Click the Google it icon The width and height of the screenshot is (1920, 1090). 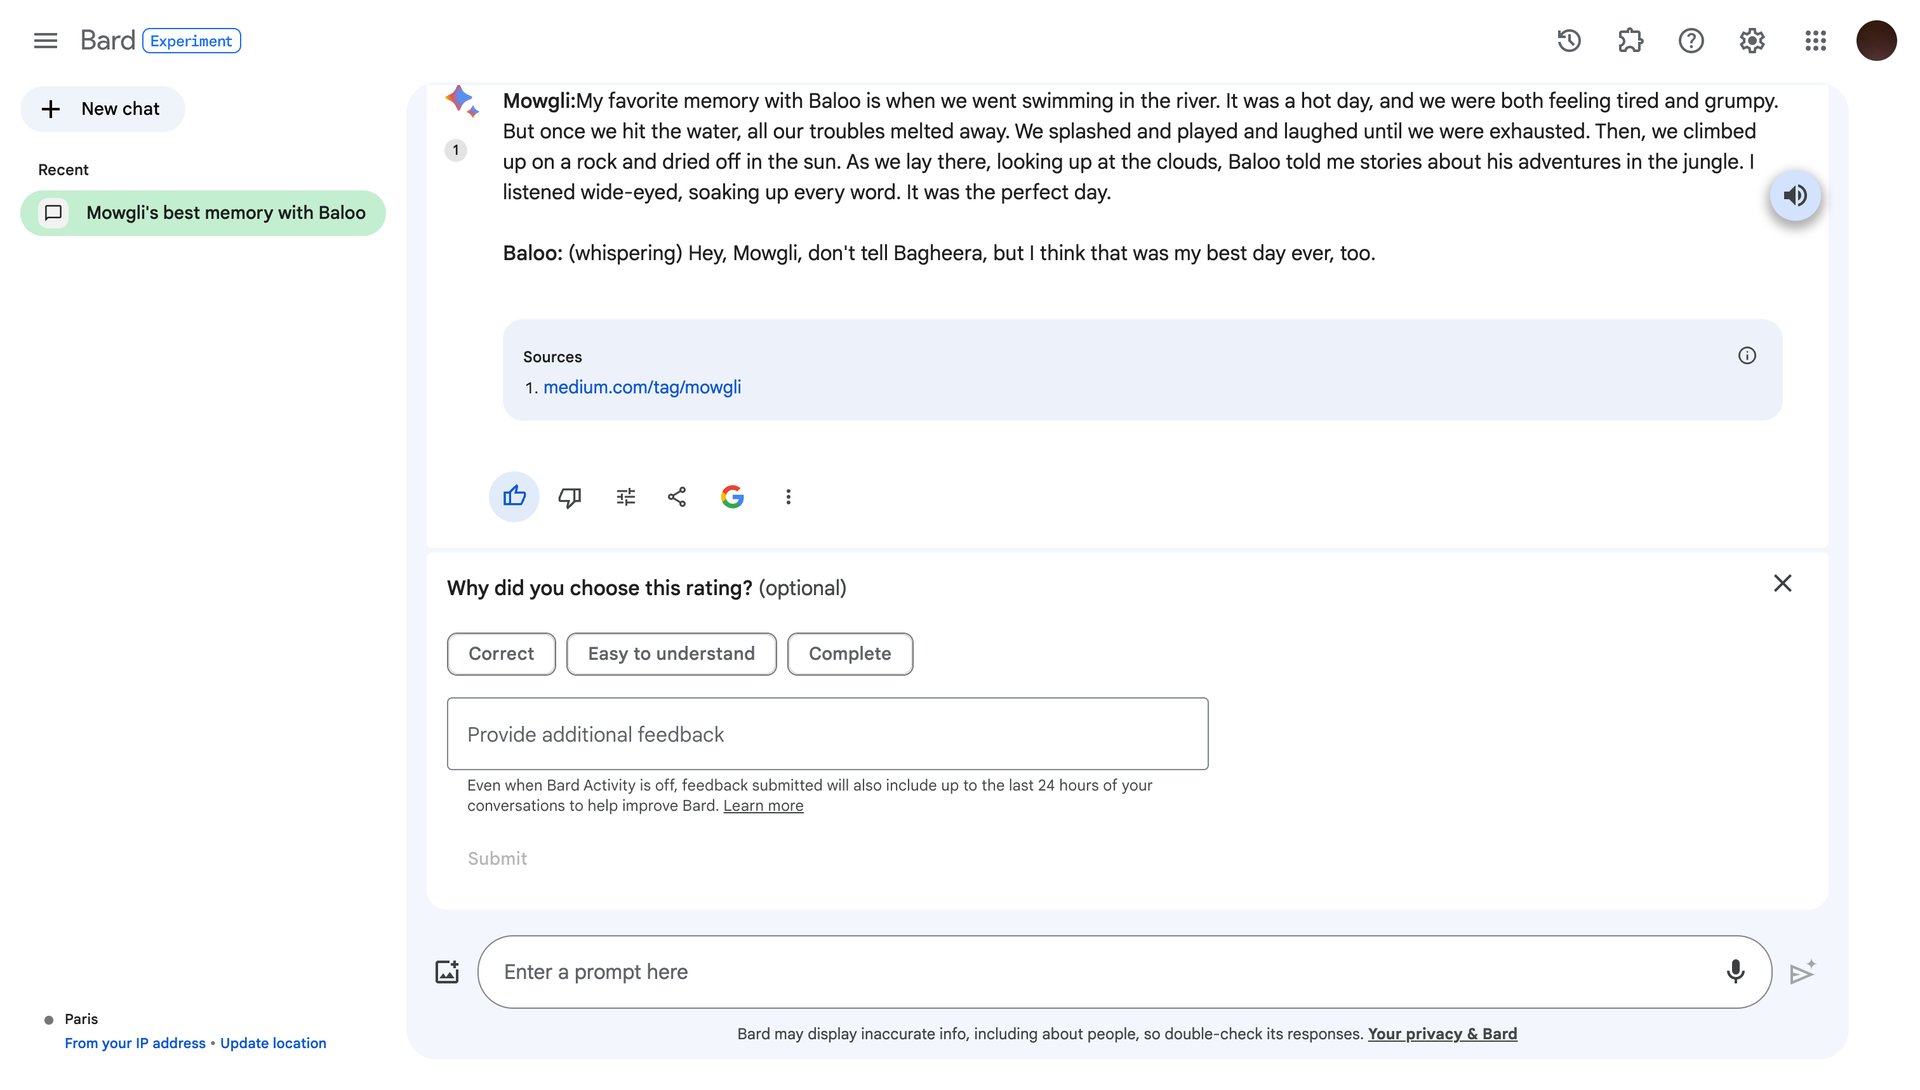pyautogui.click(x=732, y=497)
